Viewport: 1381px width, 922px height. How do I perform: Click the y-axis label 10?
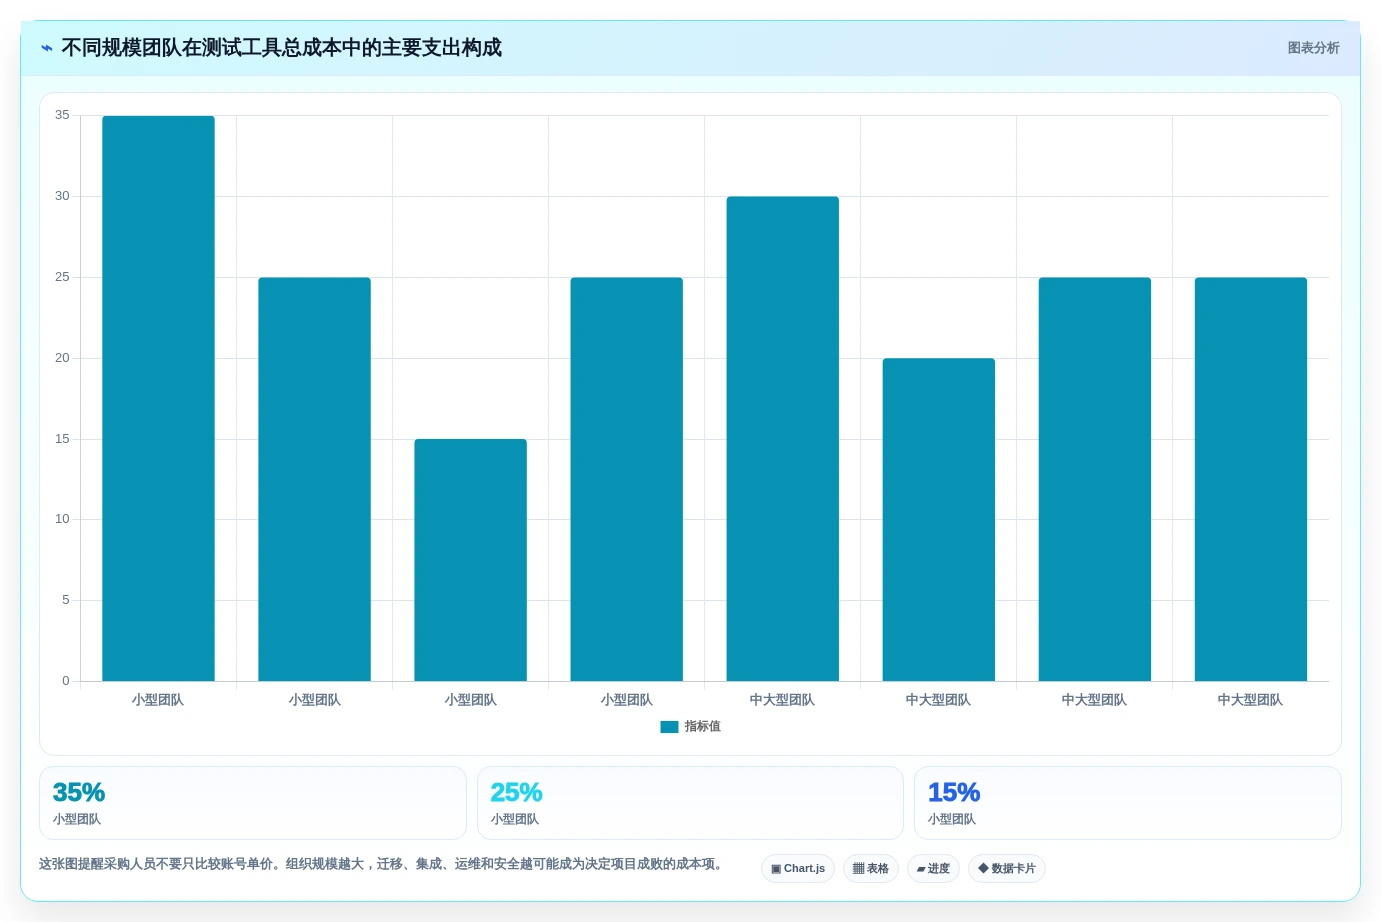(x=62, y=519)
